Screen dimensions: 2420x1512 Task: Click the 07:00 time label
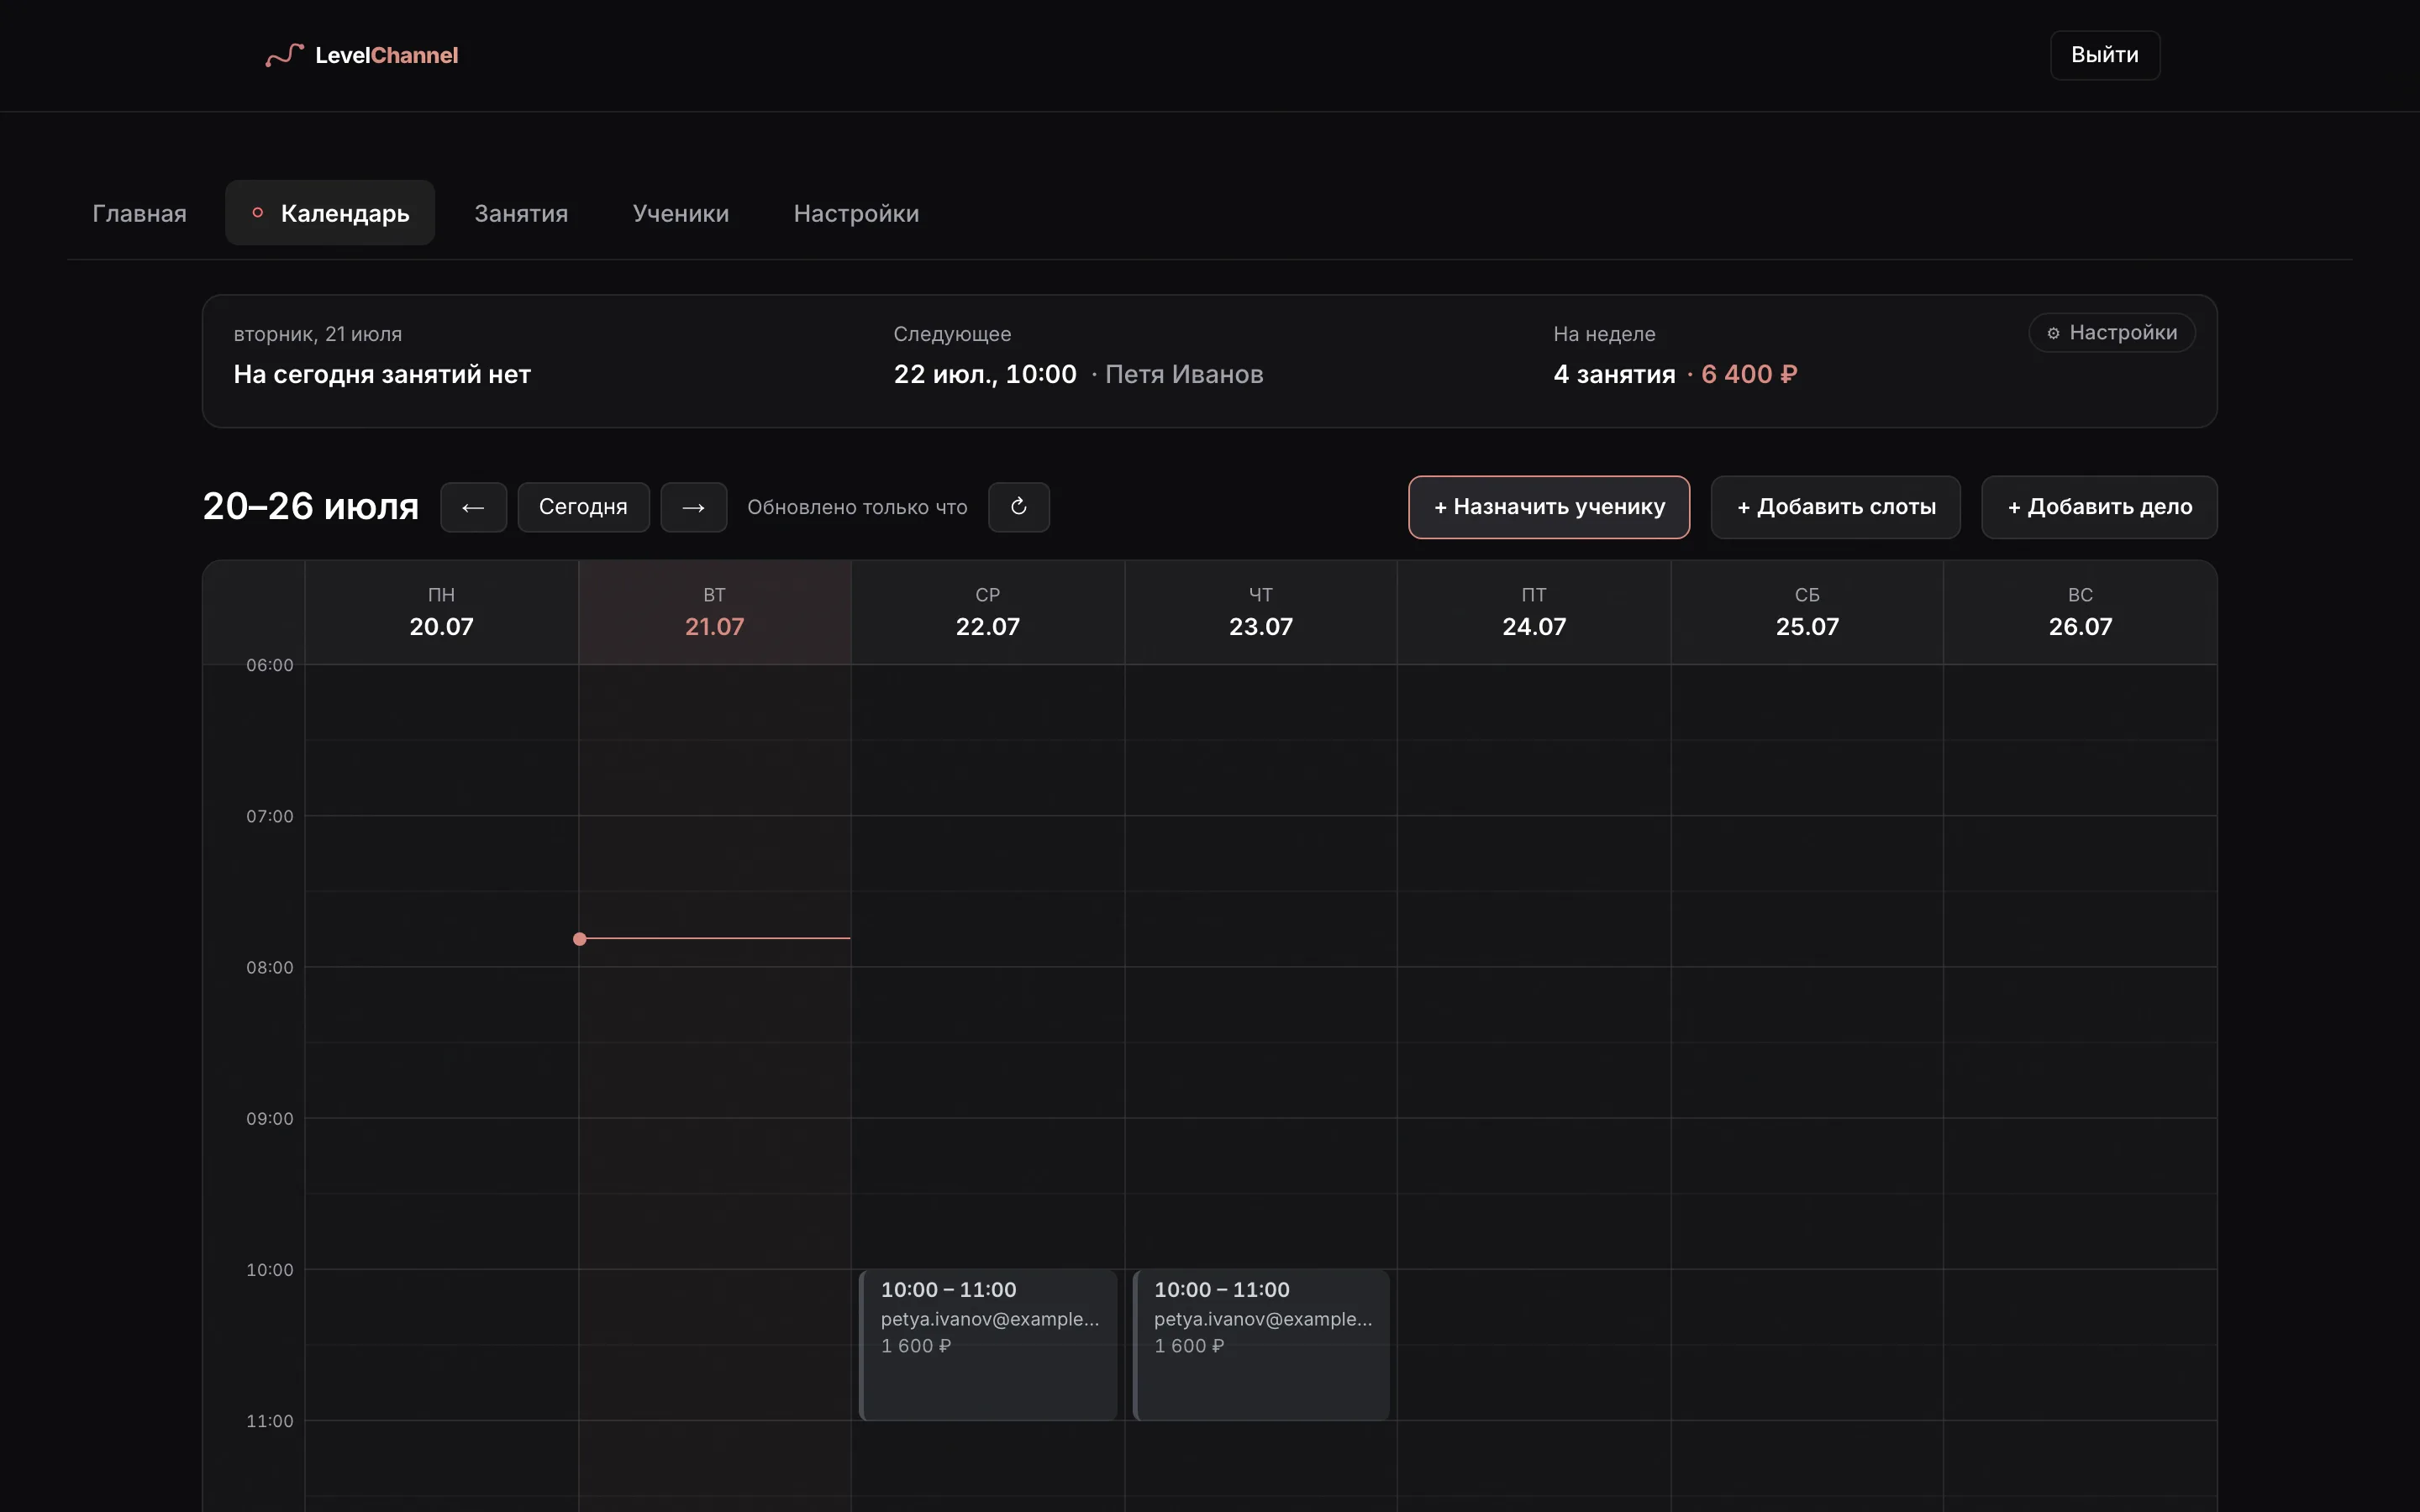270,816
